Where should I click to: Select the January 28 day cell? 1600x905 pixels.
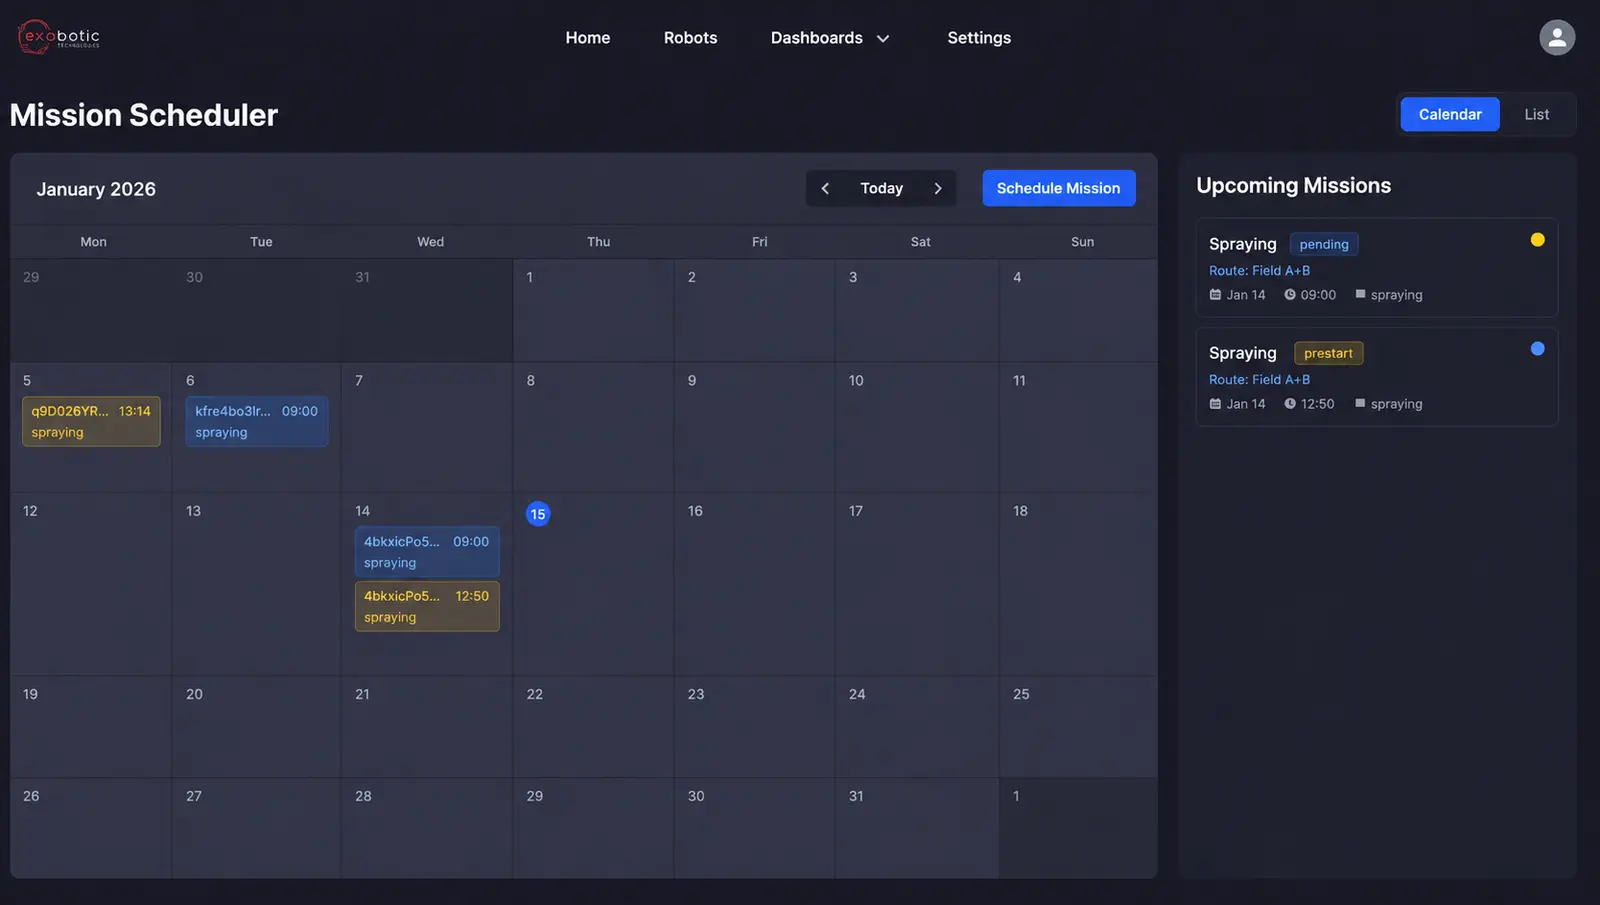[427, 828]
